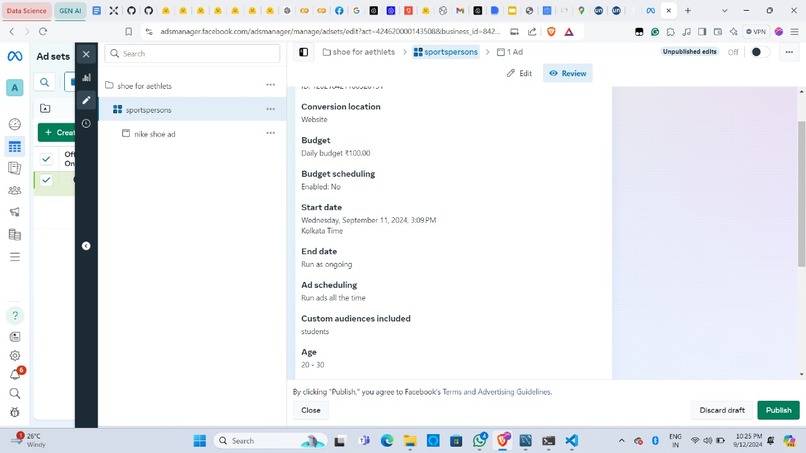Toggle the checkbox in green highlighted row
The width and height of the screenshot is (806, 453).
(x=46, y=180)
